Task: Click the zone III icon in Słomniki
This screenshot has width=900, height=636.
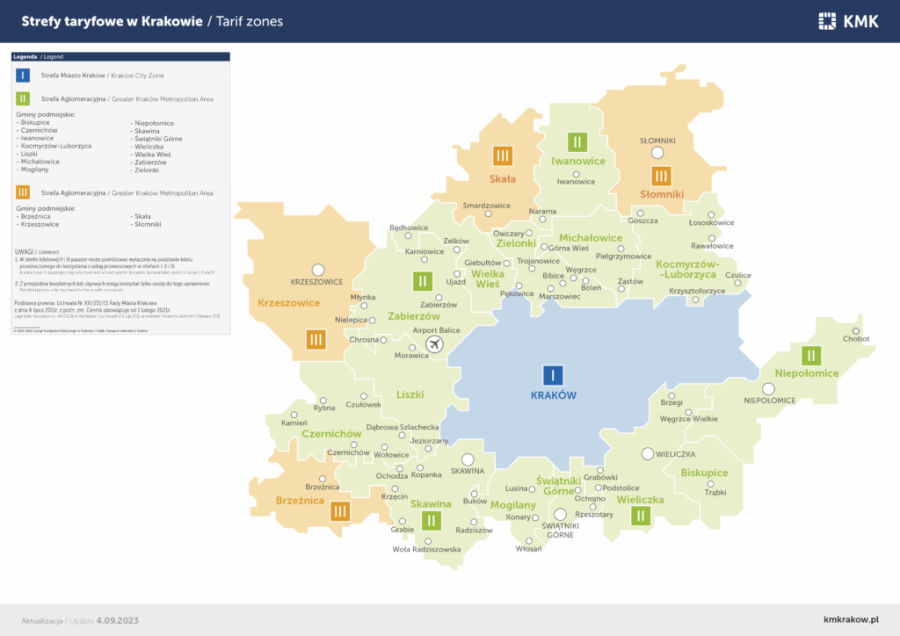Action: tap(661, 176)
